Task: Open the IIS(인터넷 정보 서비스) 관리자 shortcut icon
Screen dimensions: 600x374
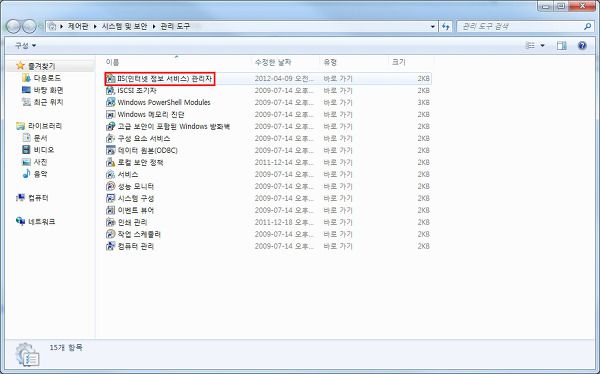Action: pyautogui.click(x=111, y=79)
